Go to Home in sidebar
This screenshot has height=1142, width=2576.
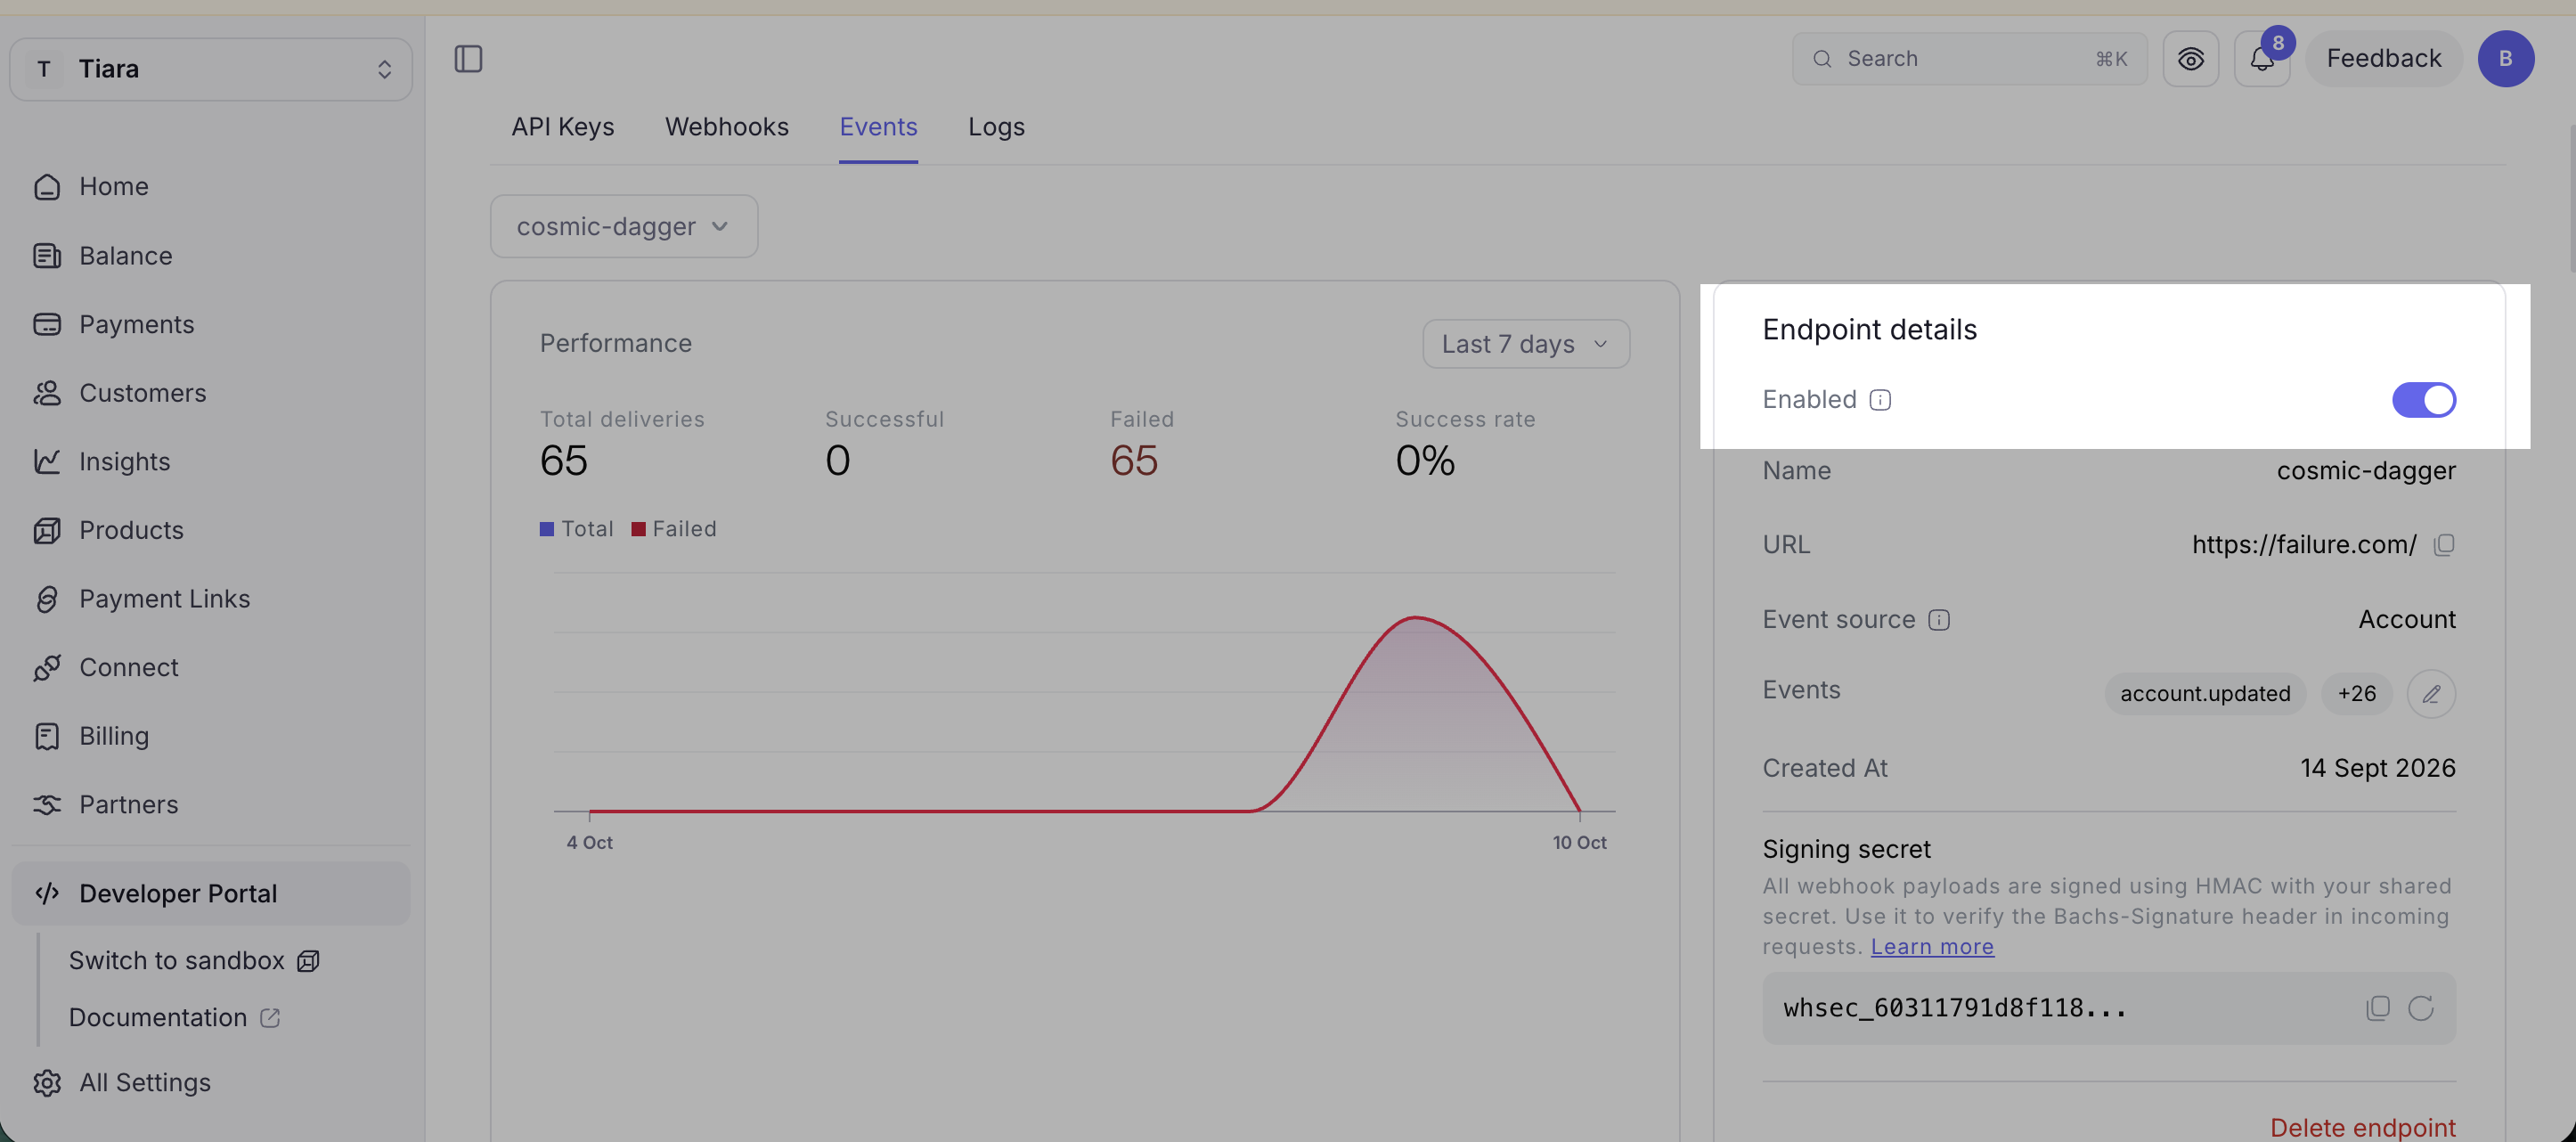tap(212, 187)
